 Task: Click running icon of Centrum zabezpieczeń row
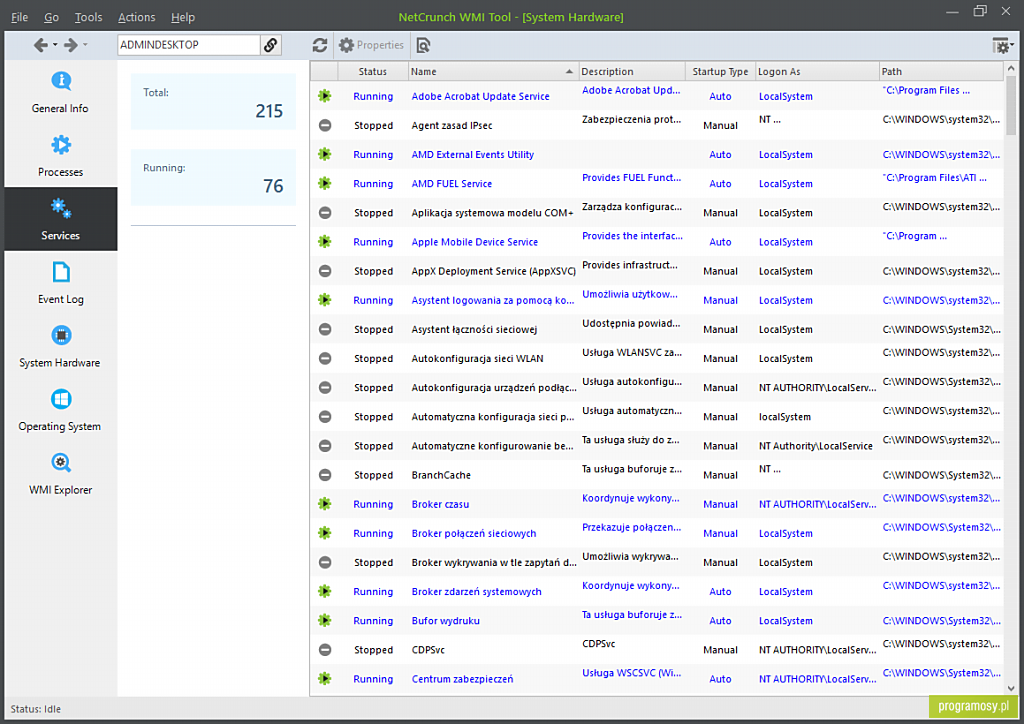325,679
